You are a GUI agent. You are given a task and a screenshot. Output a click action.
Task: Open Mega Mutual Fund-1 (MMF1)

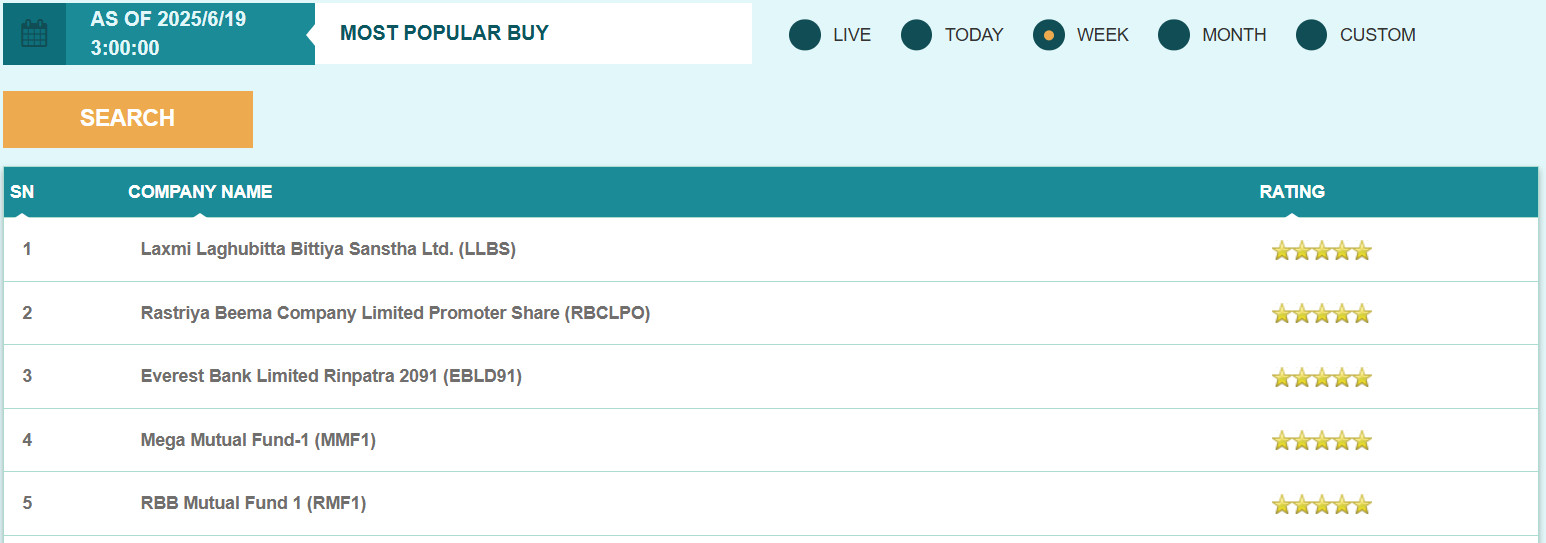(x=258, y=440)
